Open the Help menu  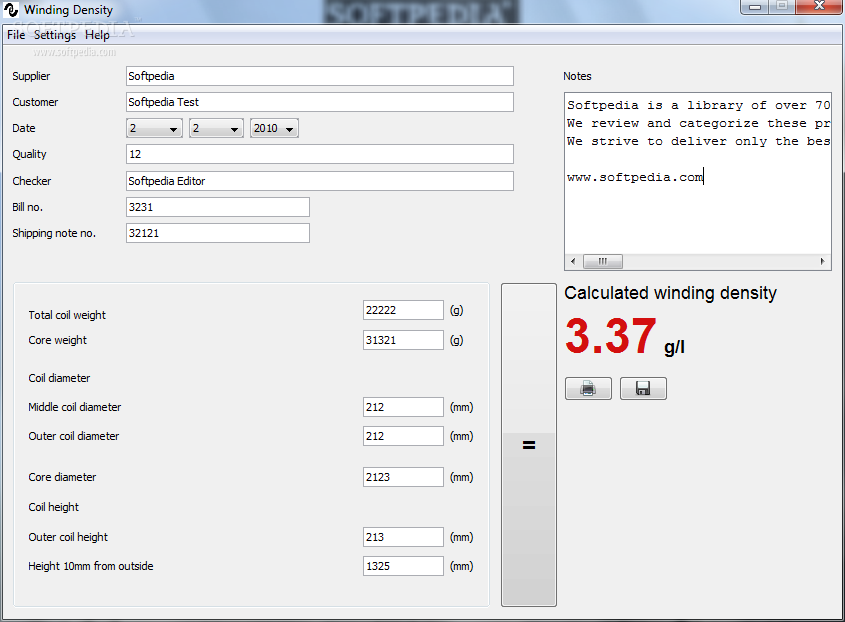(97, 35)
